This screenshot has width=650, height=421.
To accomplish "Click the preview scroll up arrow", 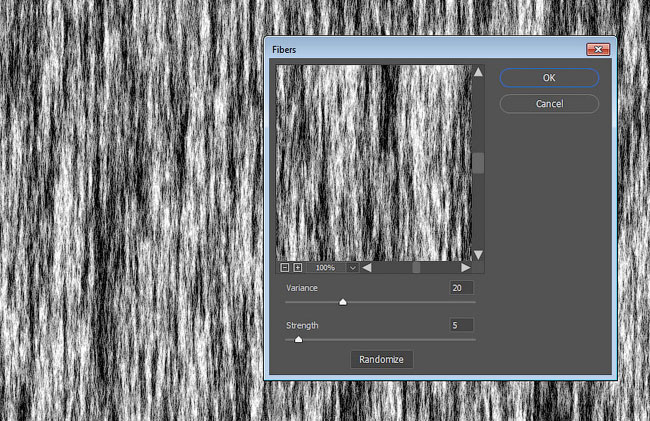I will tap(478, 73).
